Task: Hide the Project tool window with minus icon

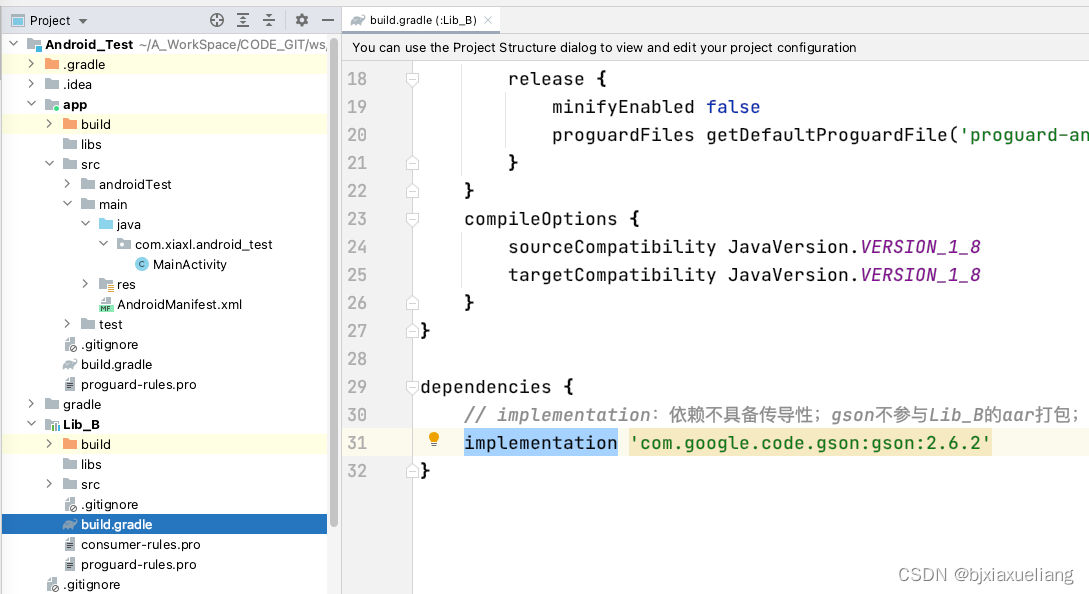Action: (x=328, y=20)
